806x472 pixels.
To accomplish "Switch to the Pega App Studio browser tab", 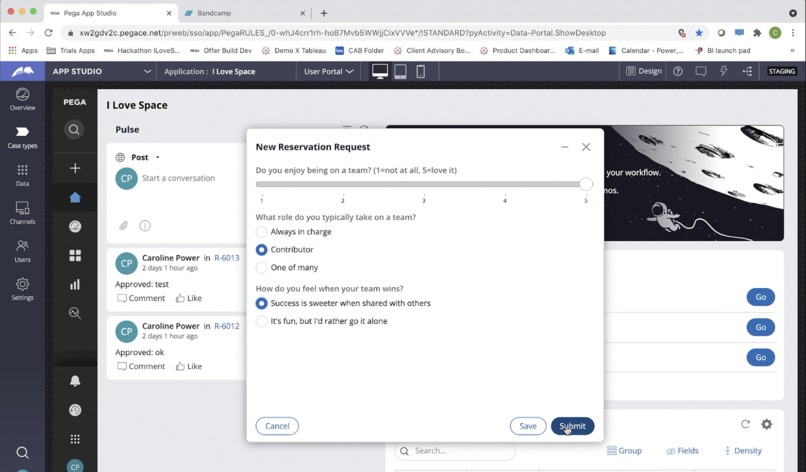I will pos(111,13).
